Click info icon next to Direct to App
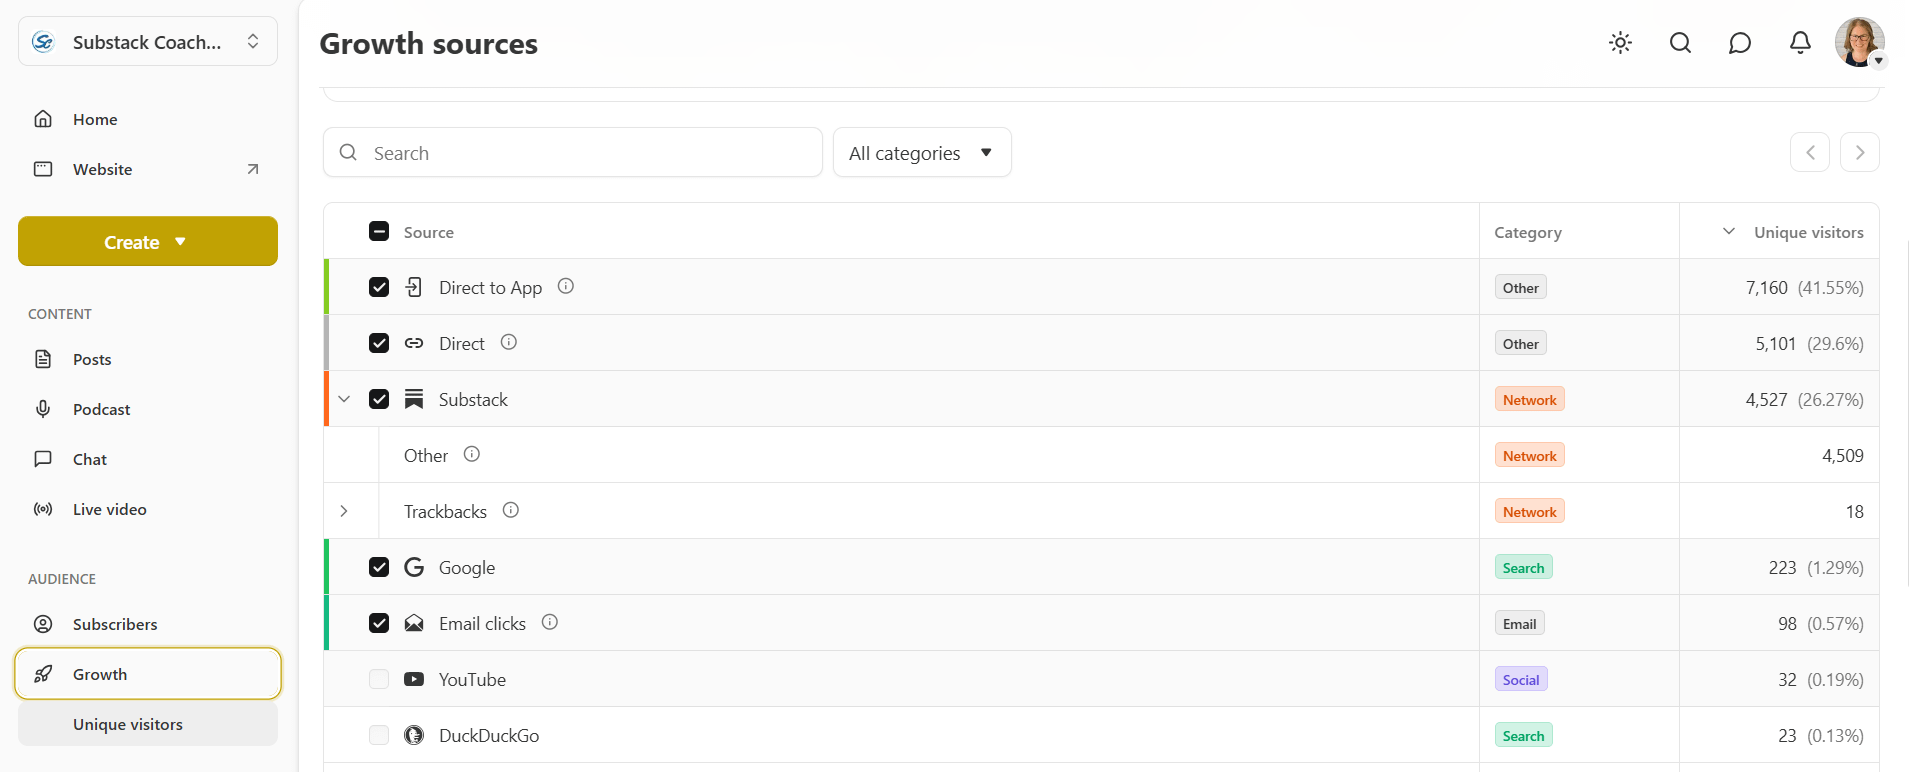This screenshot has width=1909, height=772. pyautogui.click(x=566, y=286)
